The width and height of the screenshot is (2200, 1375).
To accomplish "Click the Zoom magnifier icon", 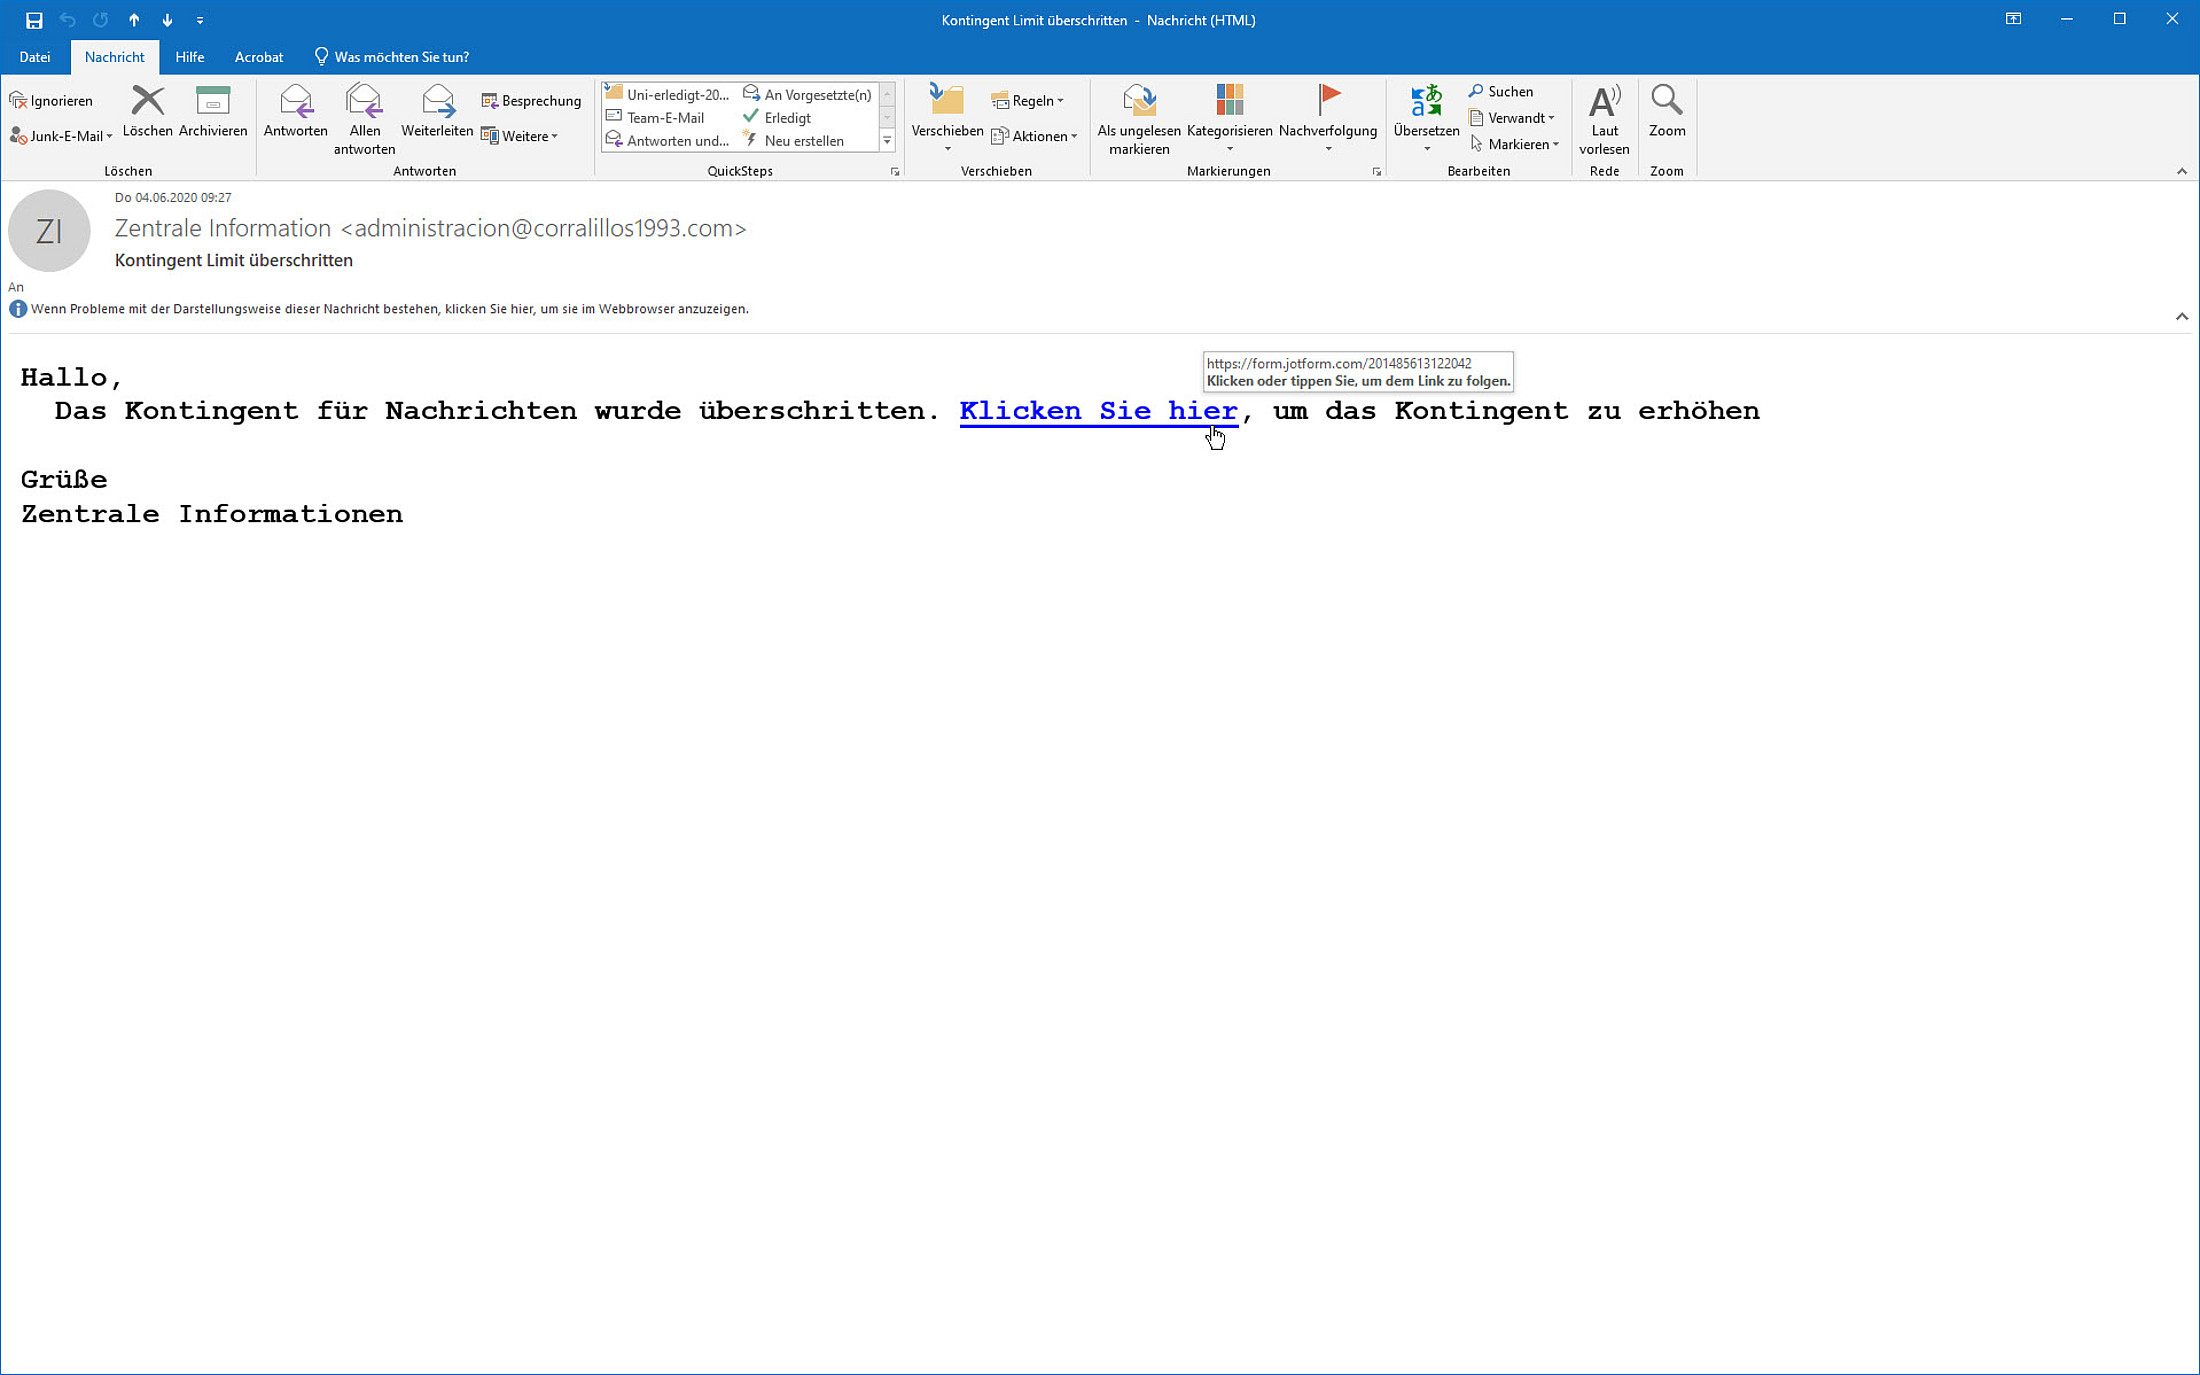I will 1666,102.
